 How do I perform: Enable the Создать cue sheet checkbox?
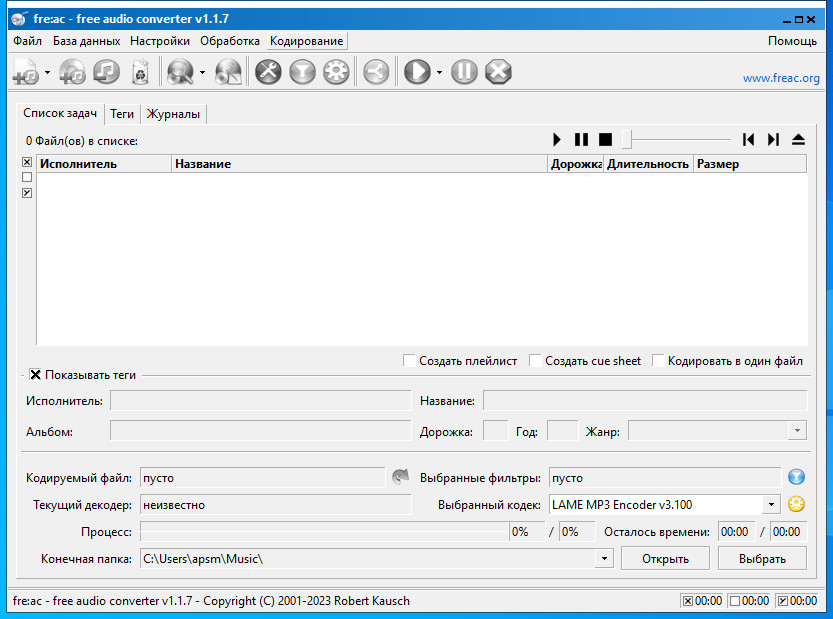[535, 361]
